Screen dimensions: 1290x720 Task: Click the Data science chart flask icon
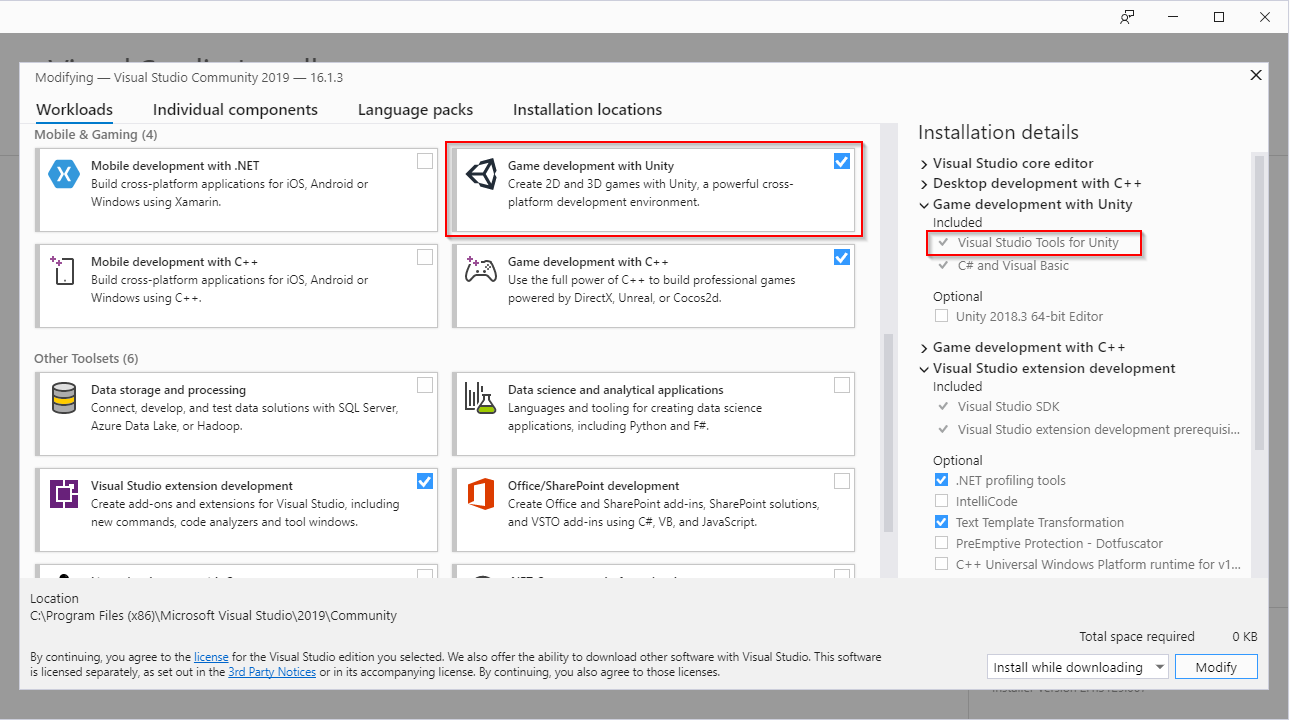tap(481, 398)
